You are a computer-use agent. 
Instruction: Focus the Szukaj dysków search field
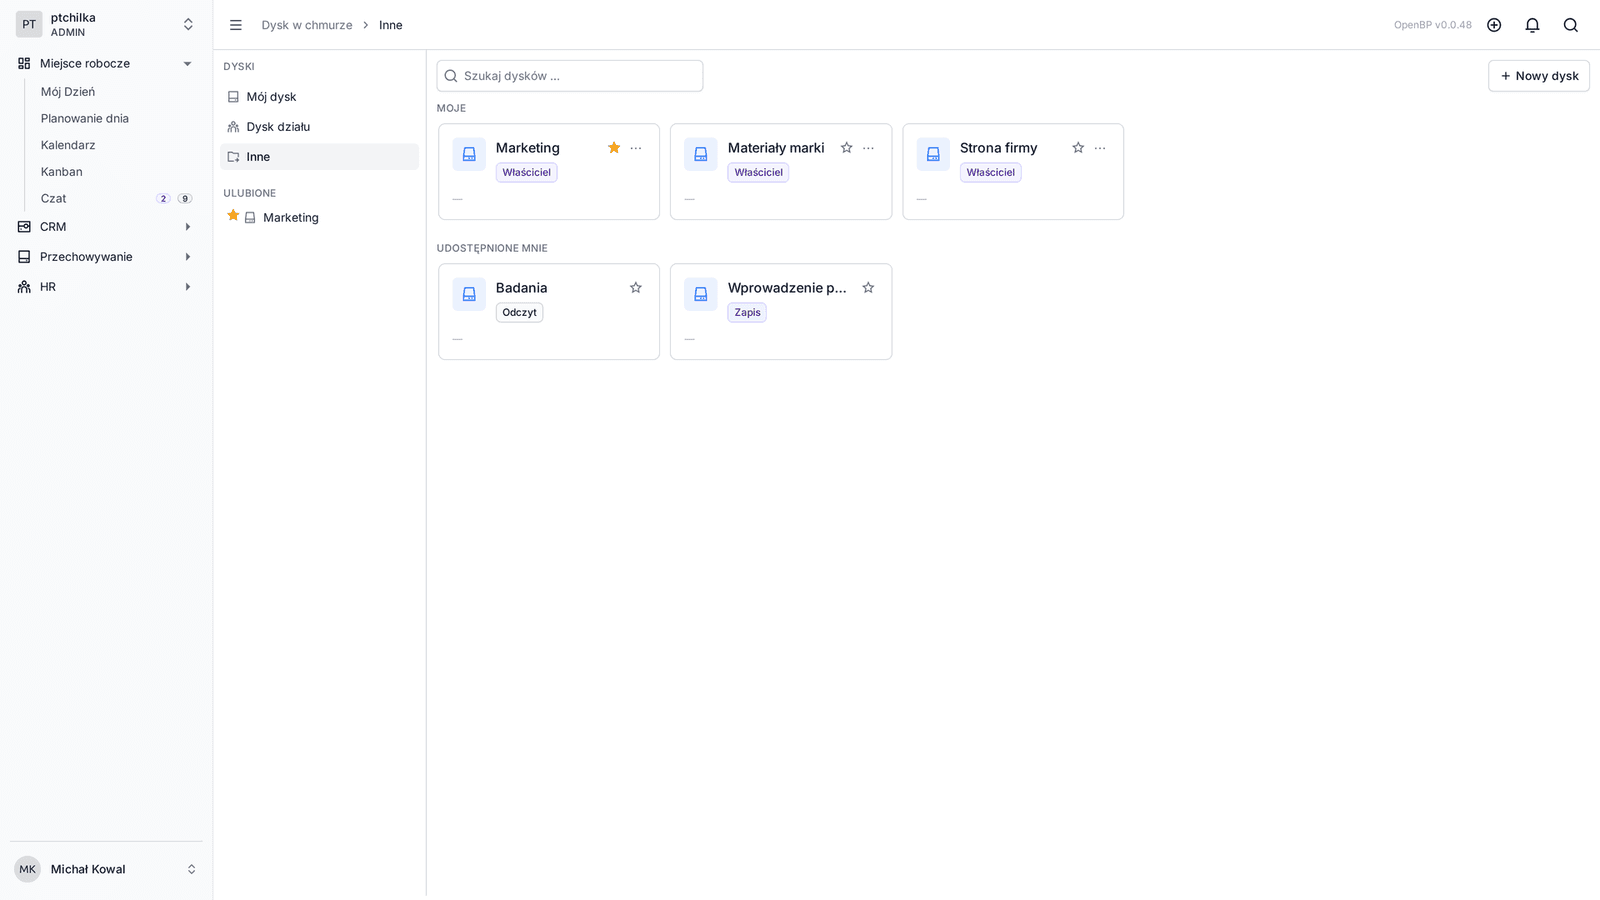(570, 76)
